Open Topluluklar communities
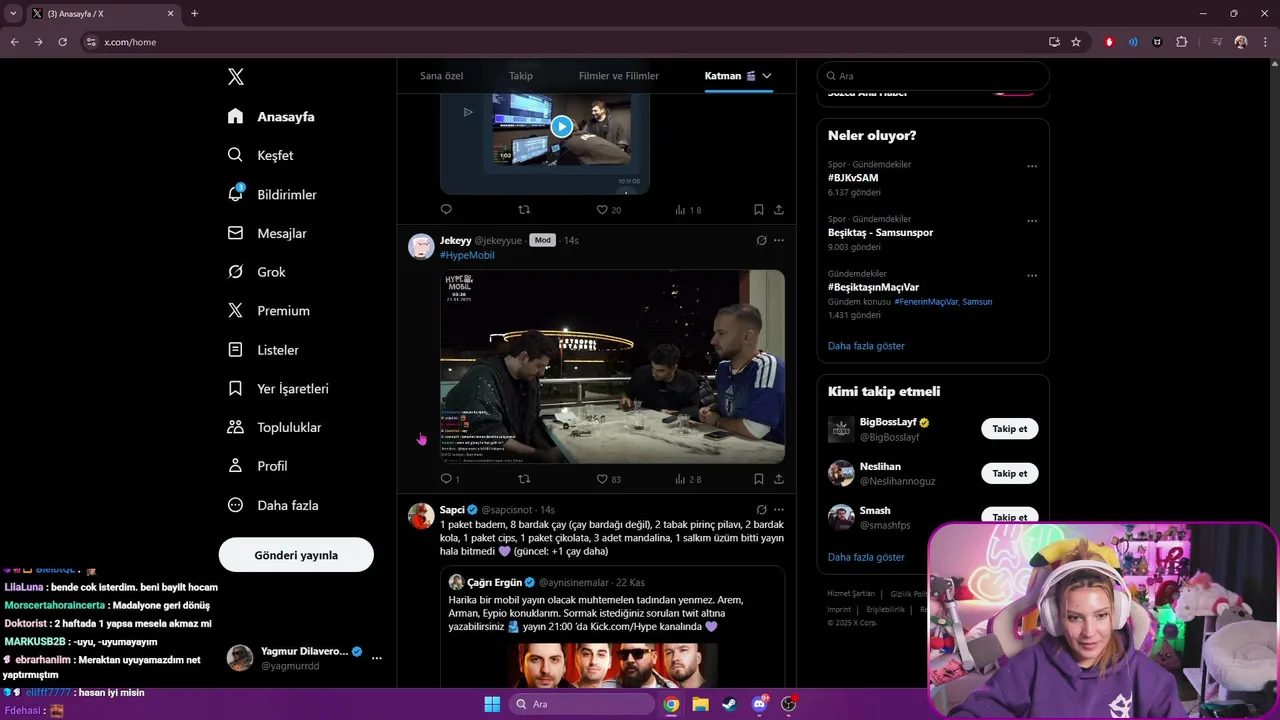Viewport: 1280px width, 720px height. 274,427
